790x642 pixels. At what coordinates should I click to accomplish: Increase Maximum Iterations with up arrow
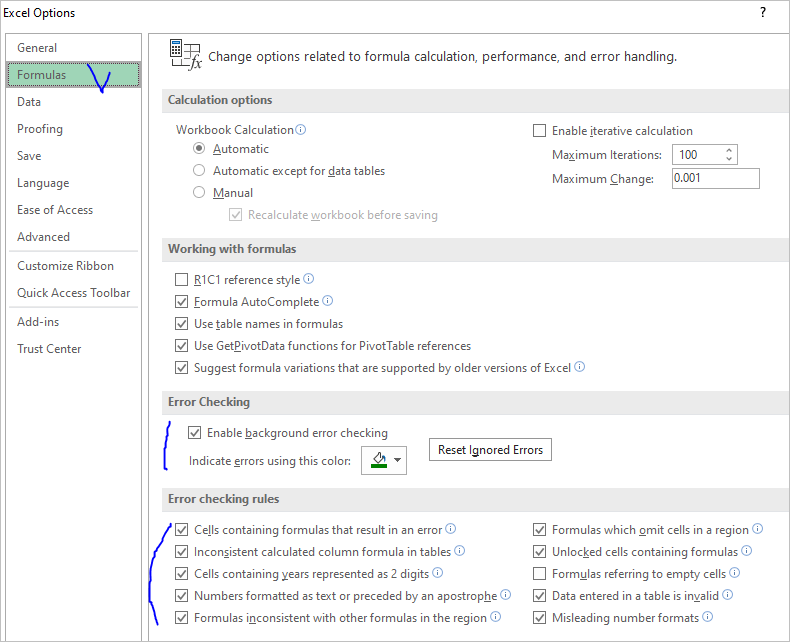coord(729,150)
